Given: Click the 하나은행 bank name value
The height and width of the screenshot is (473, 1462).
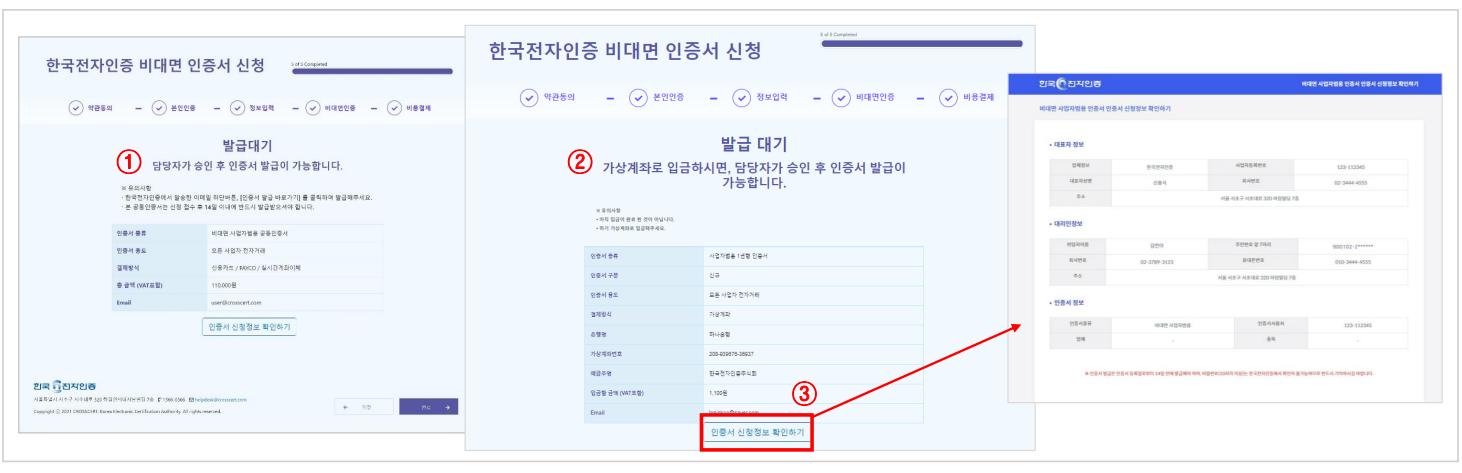Looking at the screenshot, I should click(x=720, y=334).
